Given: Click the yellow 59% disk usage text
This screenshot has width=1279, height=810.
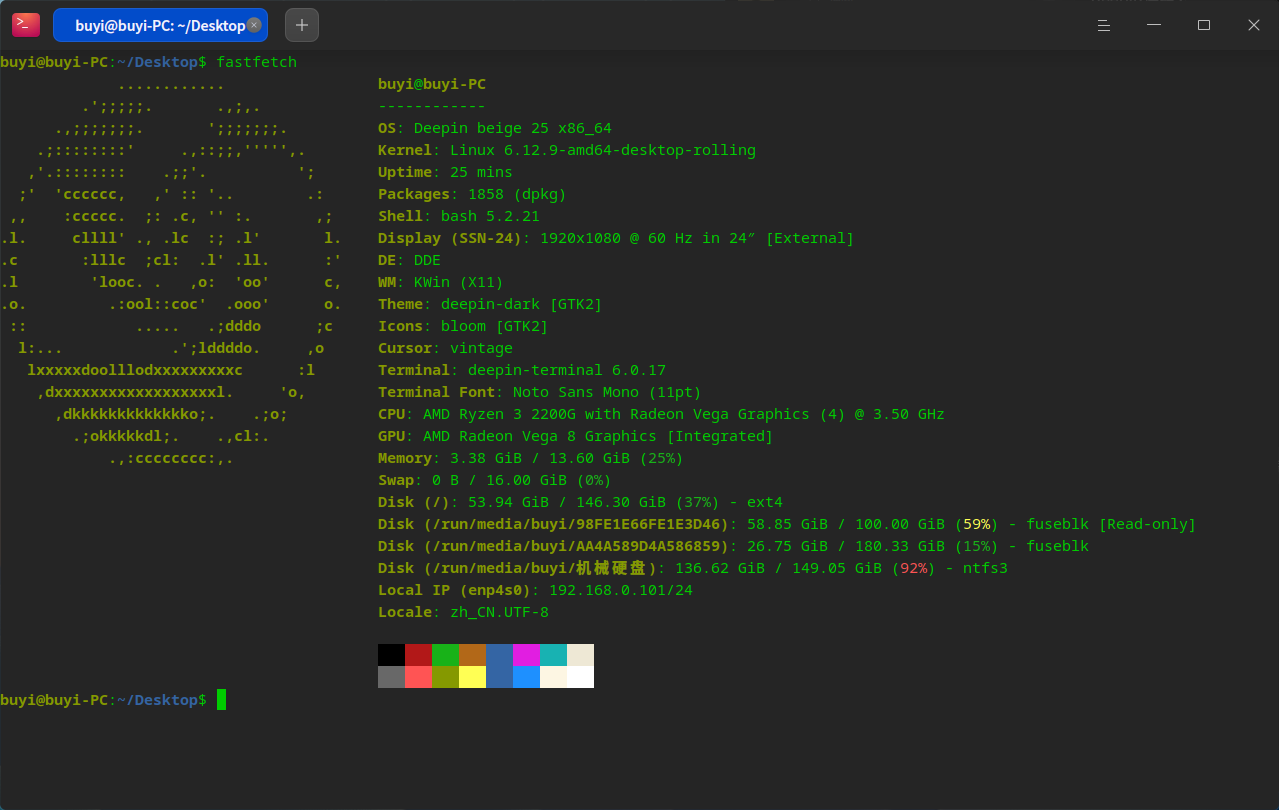Looking at the screenshot, I should click(x=977, y=524).
